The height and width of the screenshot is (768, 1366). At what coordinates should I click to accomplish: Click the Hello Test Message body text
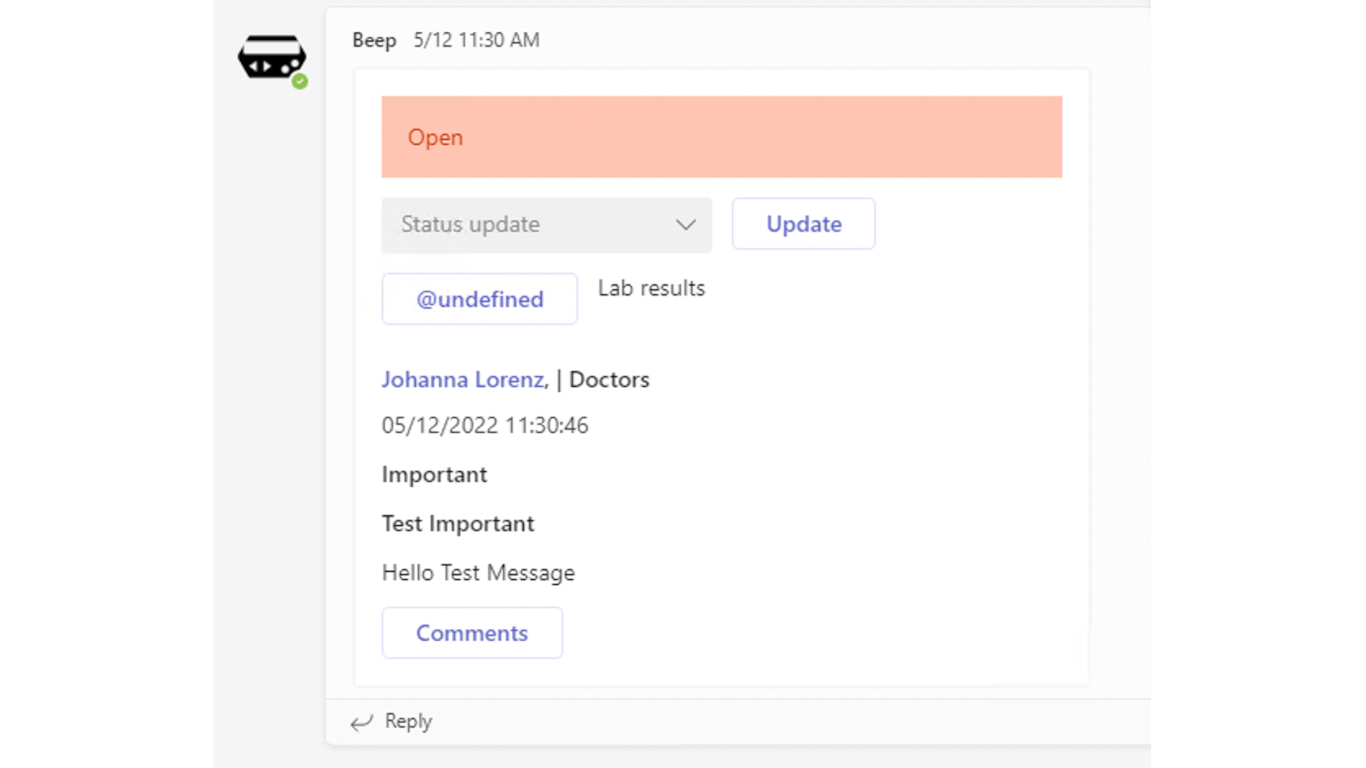pyautogui.click(x=478, y=573)
